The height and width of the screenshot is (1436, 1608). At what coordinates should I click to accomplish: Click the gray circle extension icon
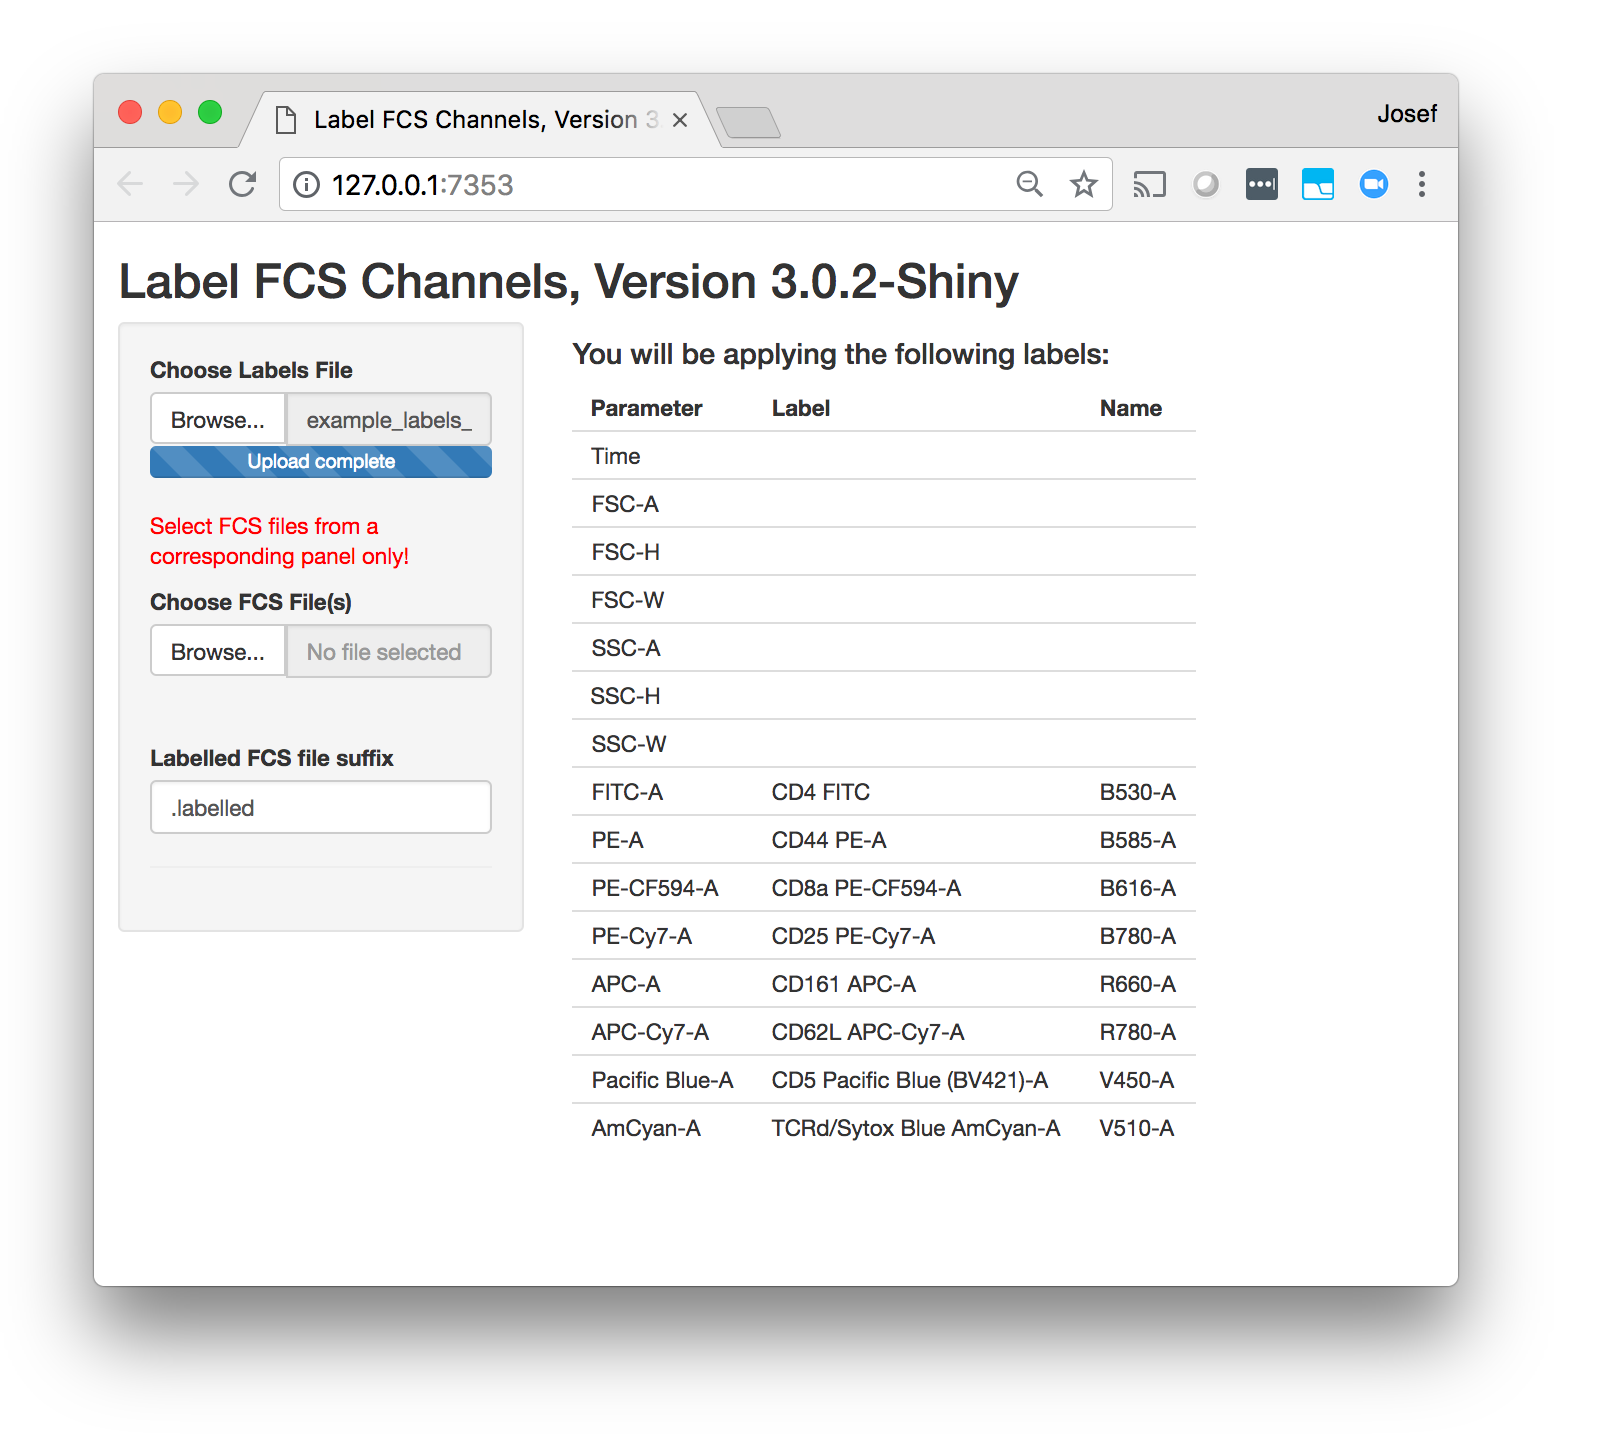tap(1206, 185)
